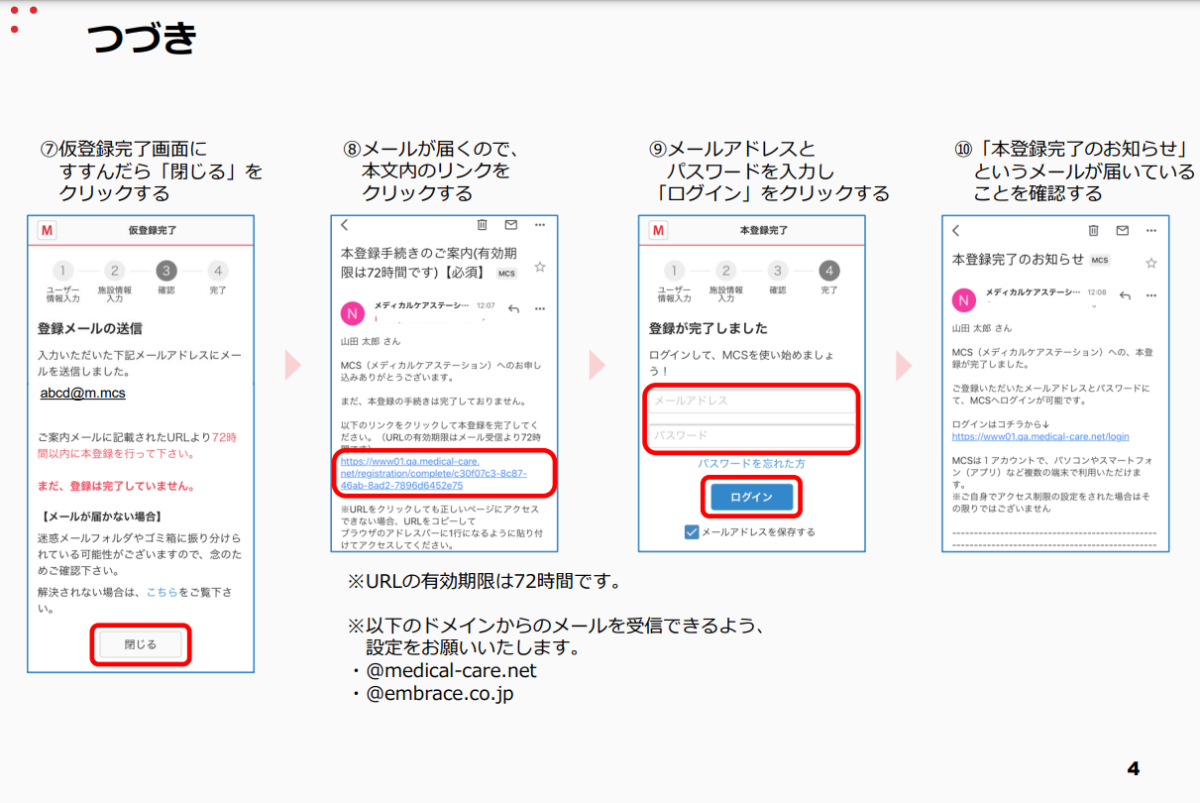The width and height of the screenshot is (1200, 803).
Task: Open the pink N sender avatar in step 8
Action: 352,313
